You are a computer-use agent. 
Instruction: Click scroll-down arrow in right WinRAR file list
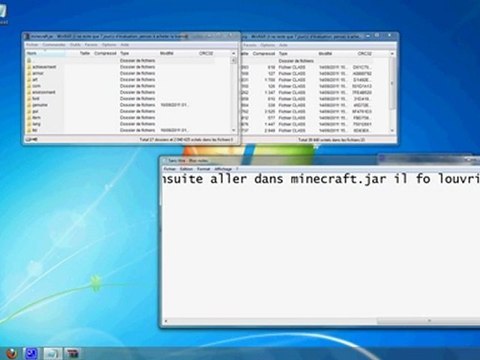tap(392, 131)
